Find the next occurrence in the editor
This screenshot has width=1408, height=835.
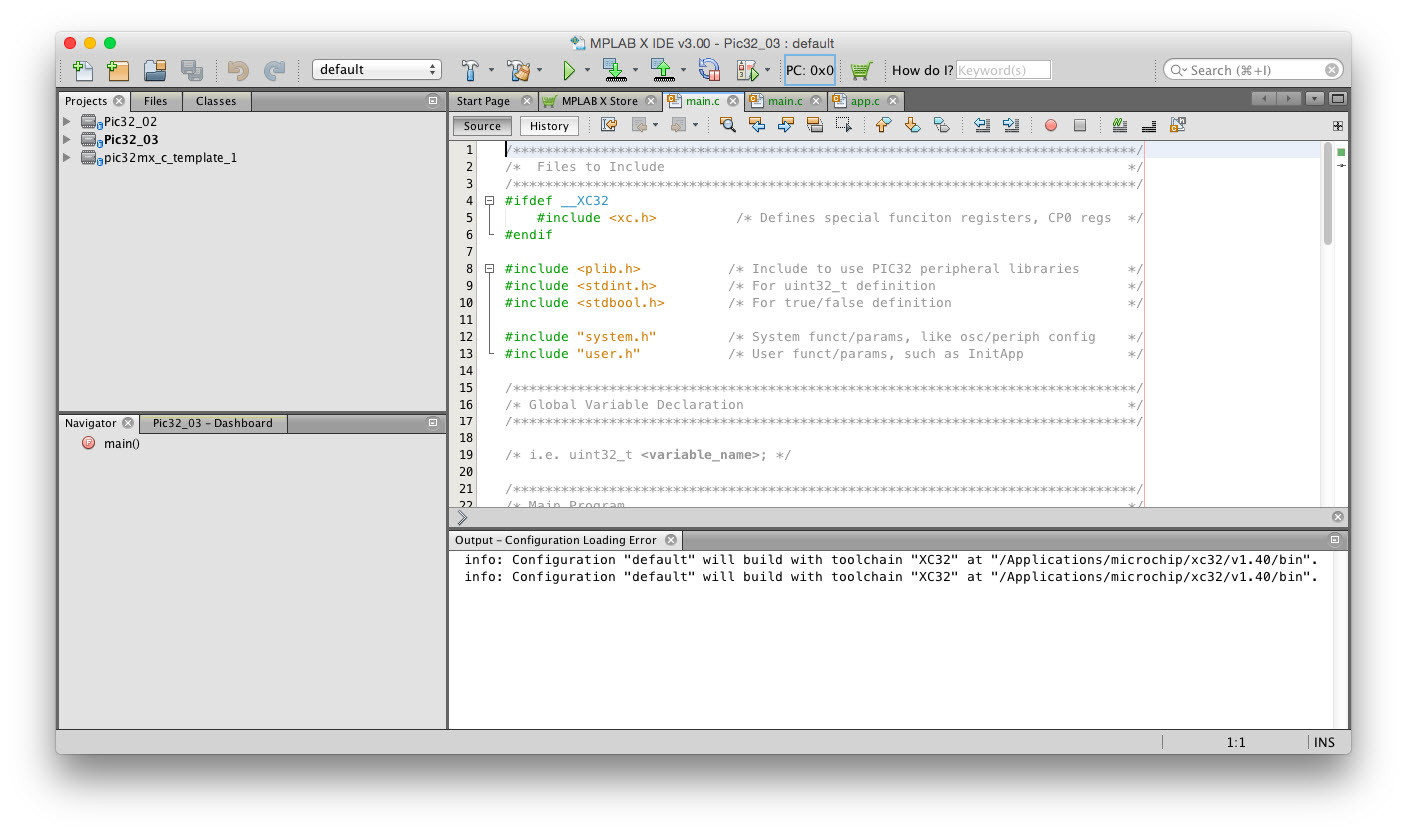click(x=786, y=125)
